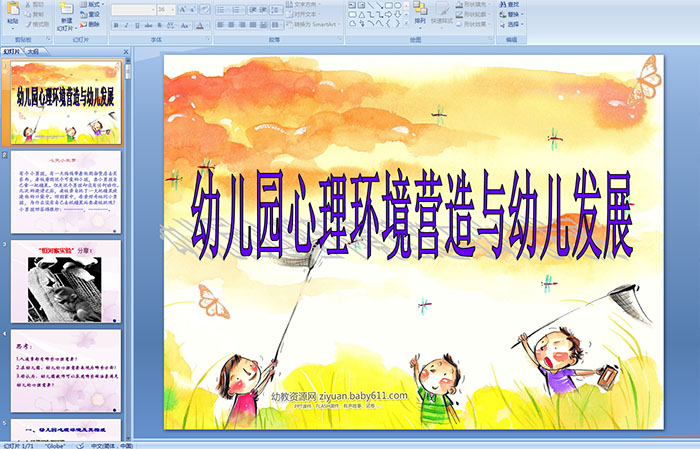Image resolution: width=700 pixels, height=449 pixels.
Task: Click the slide title 幼儿园心理环境营造与幼儿发展
Action: pyautogui.click(x=412, y=215)
